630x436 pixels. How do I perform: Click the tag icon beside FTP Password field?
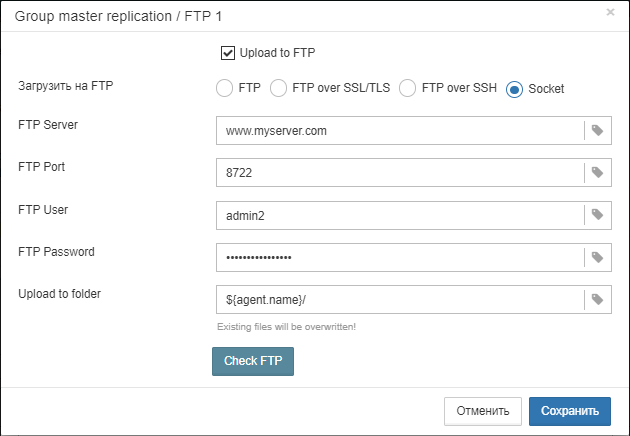pyautogui.click(x=597, y=257)
